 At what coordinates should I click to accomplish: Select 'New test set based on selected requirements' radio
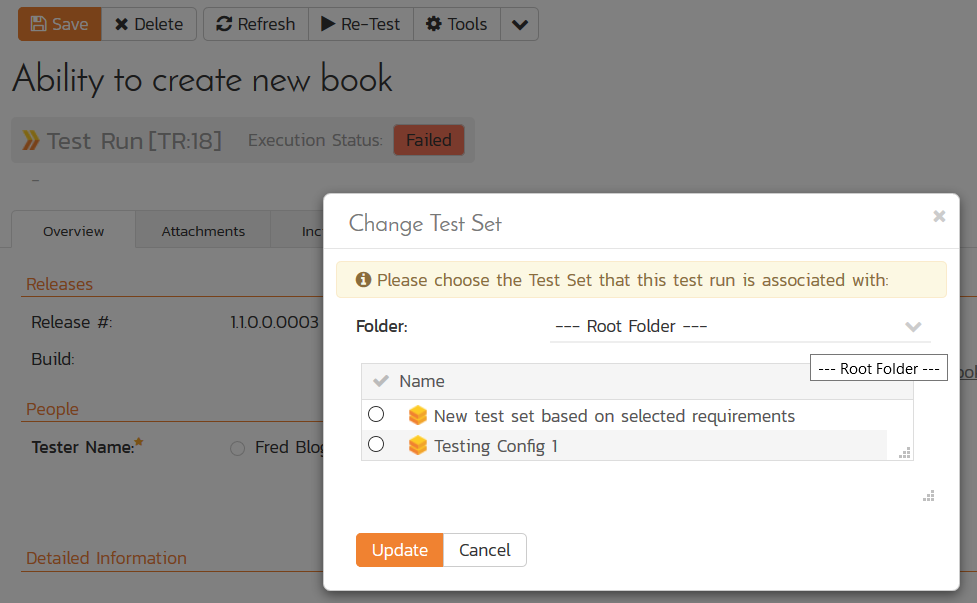(376, 414)
